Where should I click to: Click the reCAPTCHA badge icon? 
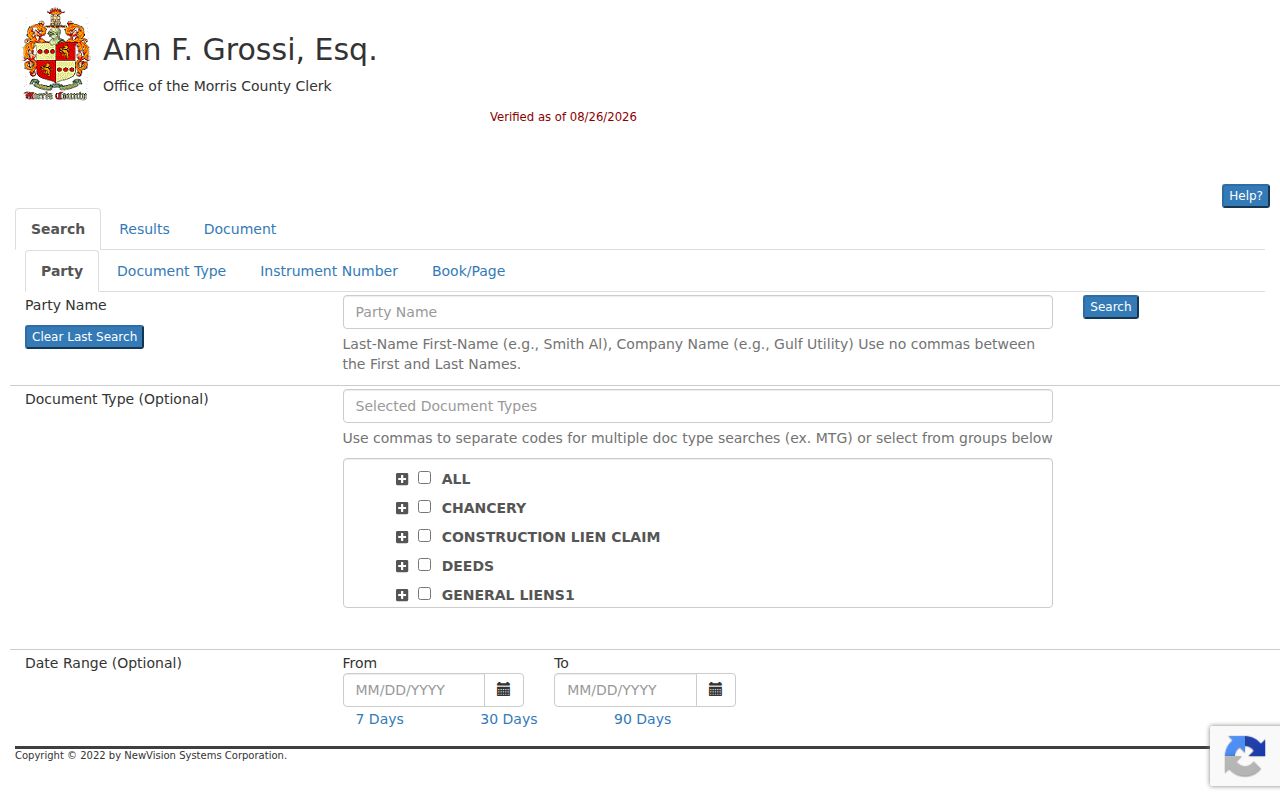(1244, 756)
